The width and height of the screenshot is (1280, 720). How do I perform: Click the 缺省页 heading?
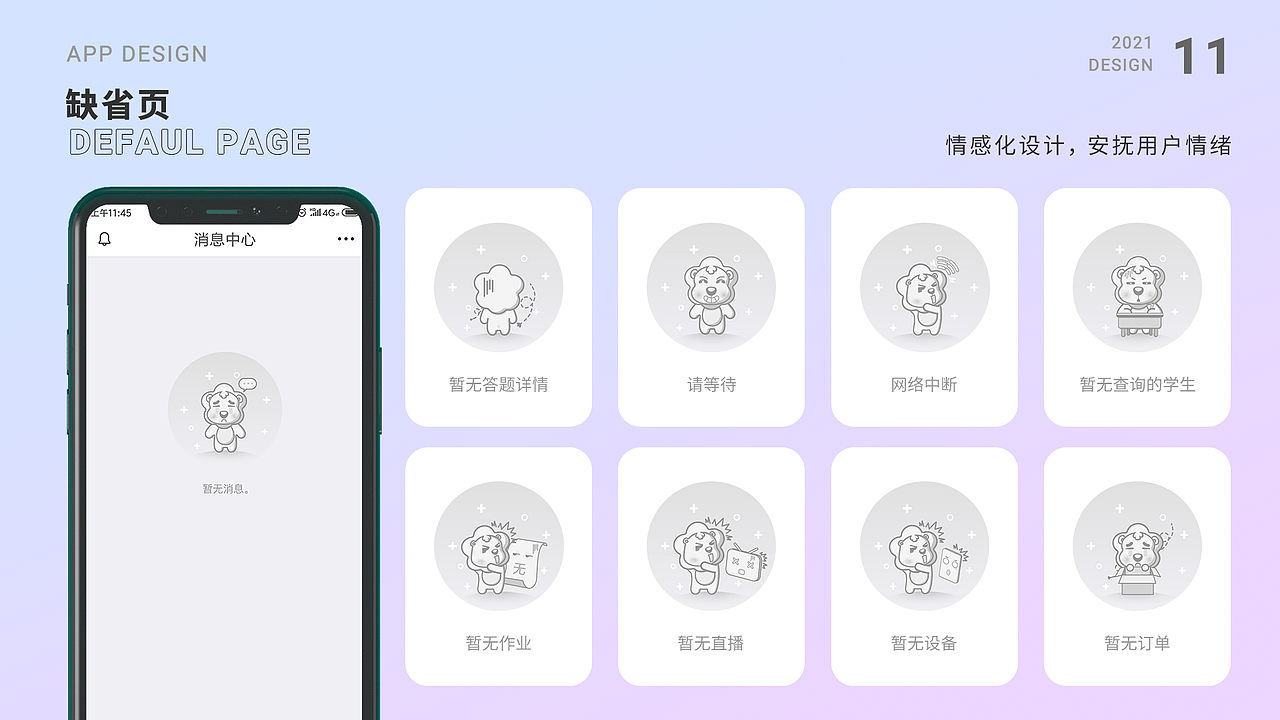pyautogui.click(x=117, y=104)
